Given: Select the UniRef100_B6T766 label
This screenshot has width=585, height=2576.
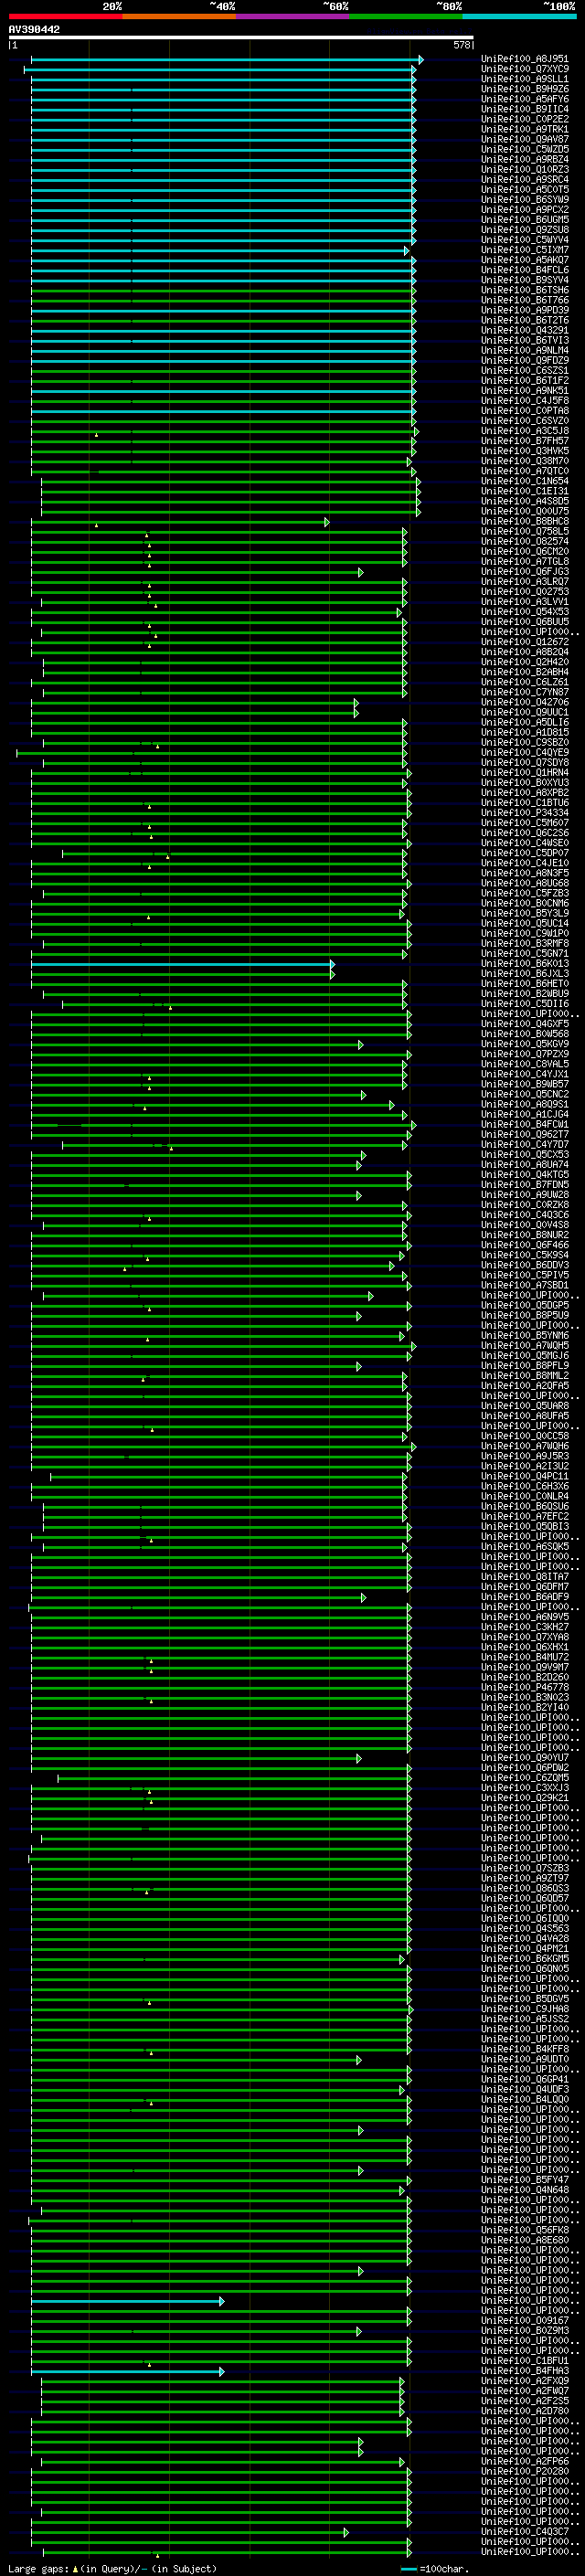Looking at the screenshot, I should coord(525,300).
